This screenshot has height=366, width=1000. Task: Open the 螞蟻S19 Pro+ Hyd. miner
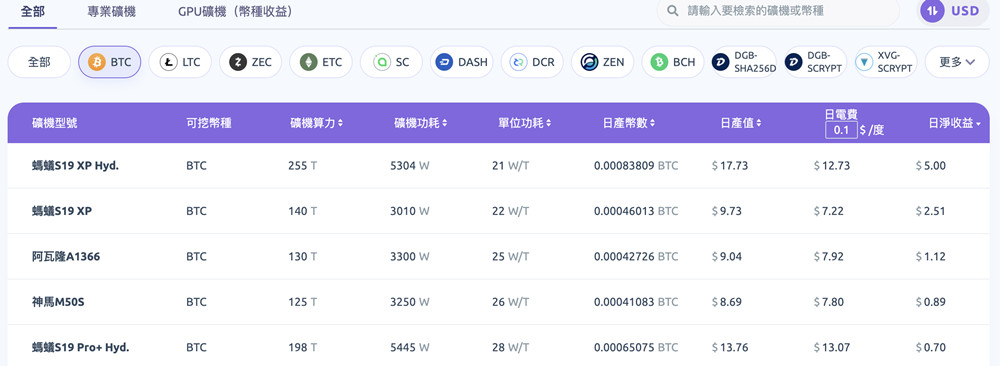80,348
